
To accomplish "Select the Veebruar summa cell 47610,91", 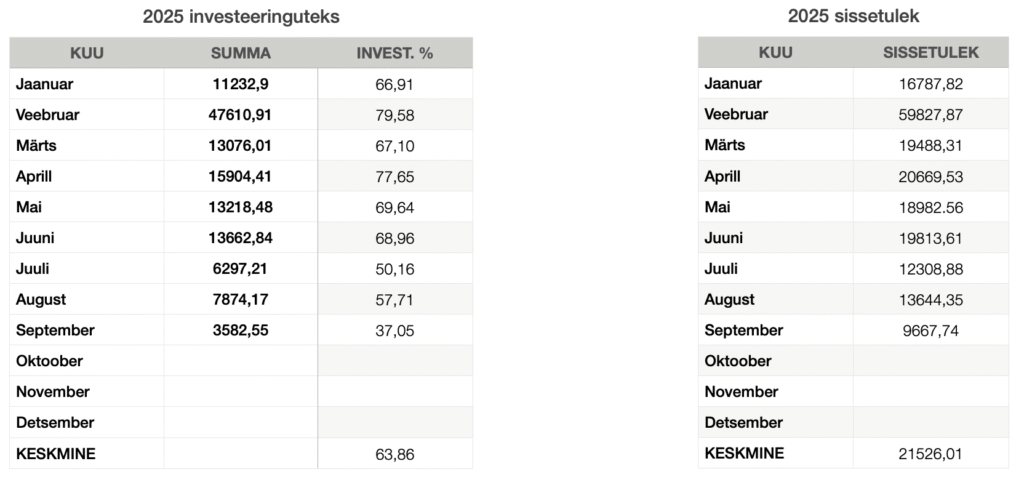I will (x=241, y=115).
